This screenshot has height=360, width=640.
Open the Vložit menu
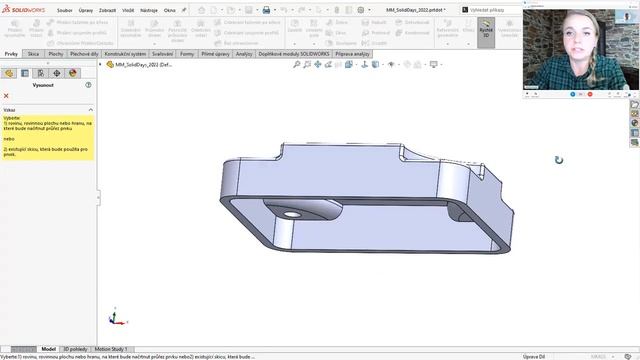point(128,10)
